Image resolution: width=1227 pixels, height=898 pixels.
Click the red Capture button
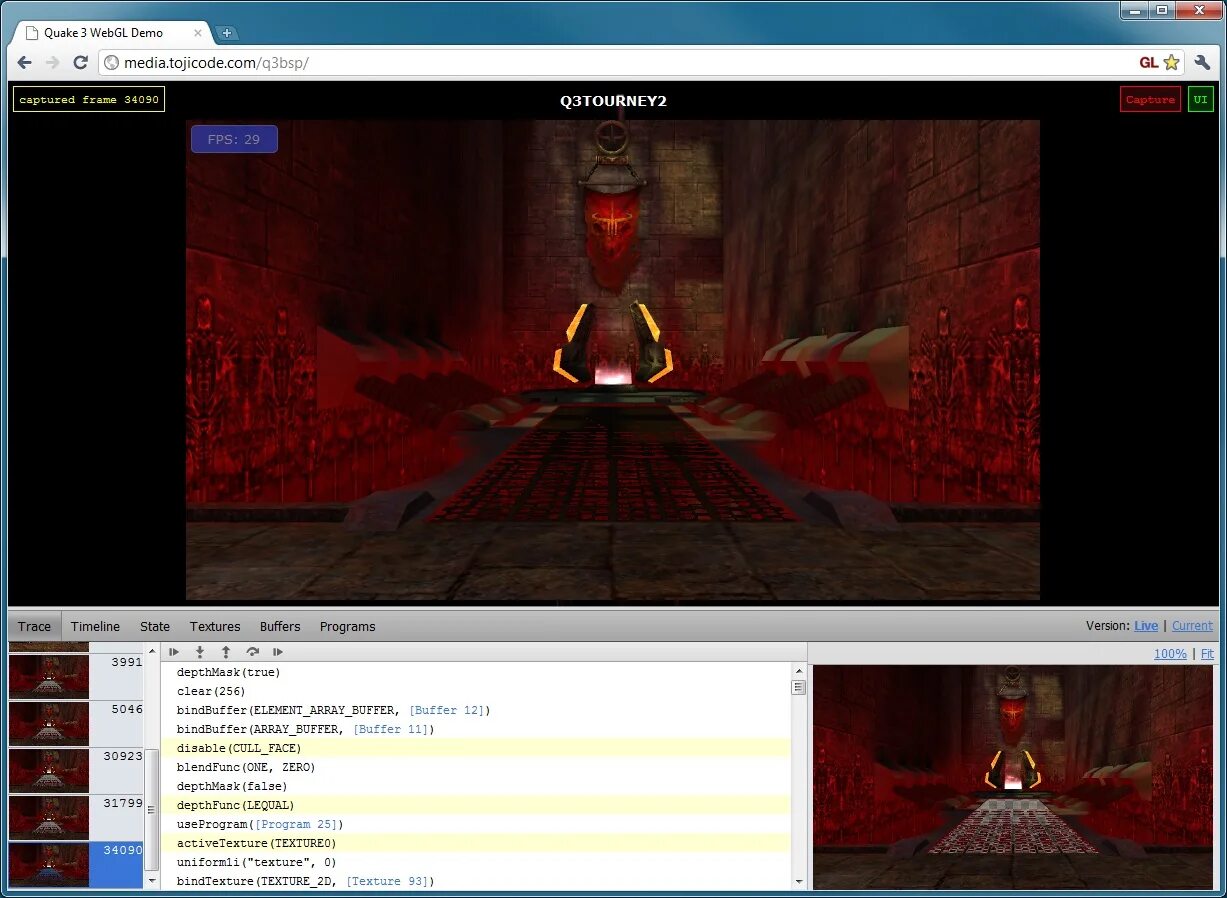pyautogui.click(x=1150, y=99)
